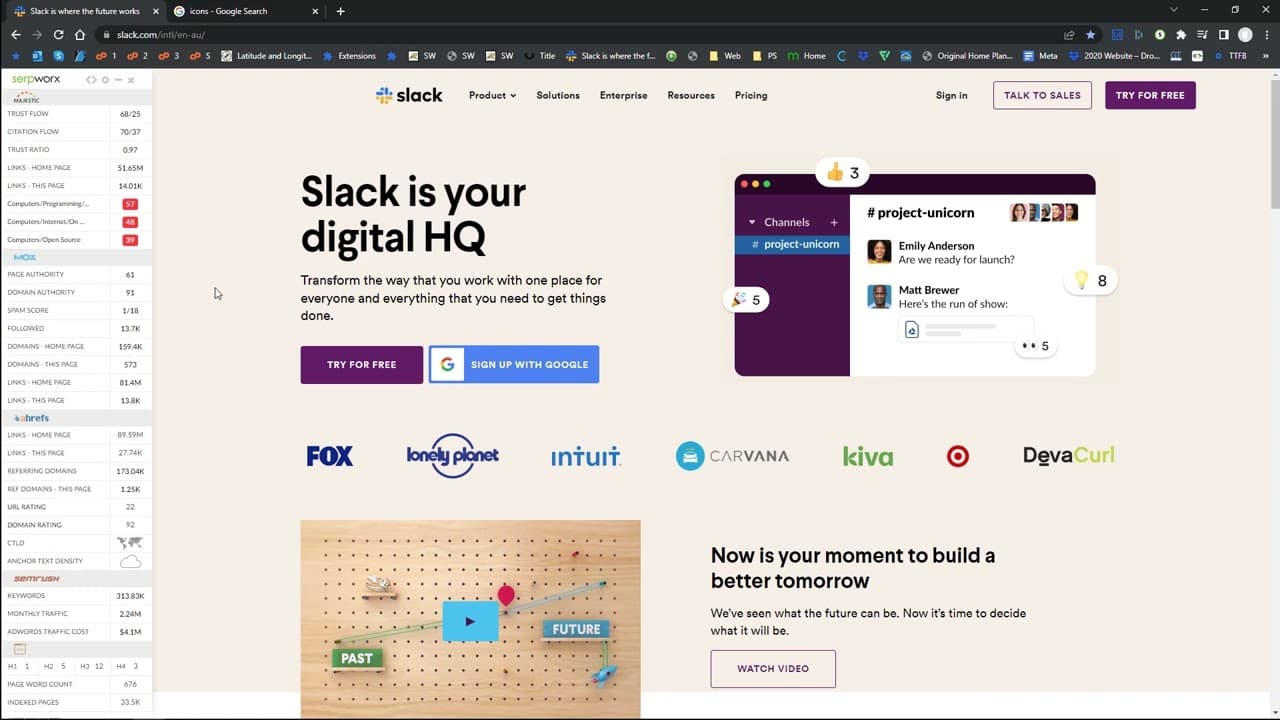Open serpworx panel settings gear
The width and height of the screenshot is (1280, 720).
105,79
